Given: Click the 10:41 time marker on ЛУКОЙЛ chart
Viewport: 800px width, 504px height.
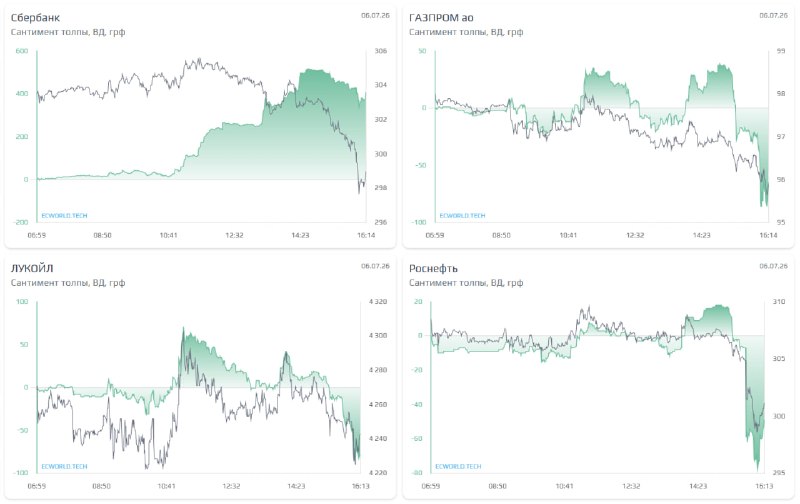Looking at the screenshot, I should click(x=166, y=486).
